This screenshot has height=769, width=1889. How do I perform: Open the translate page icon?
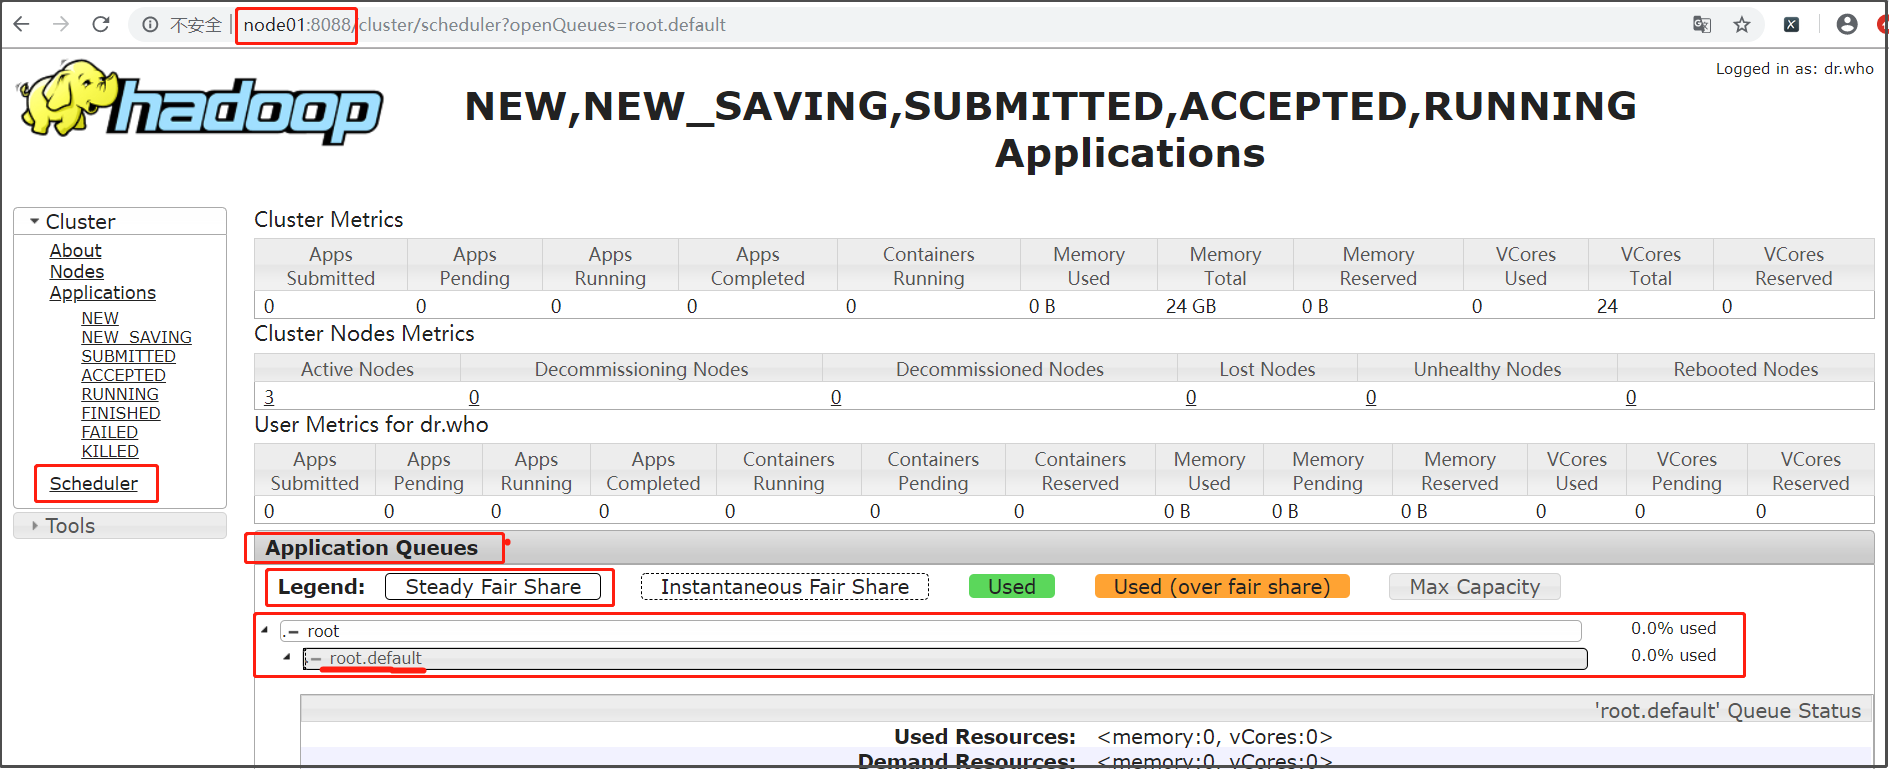tap(1702, 25)
